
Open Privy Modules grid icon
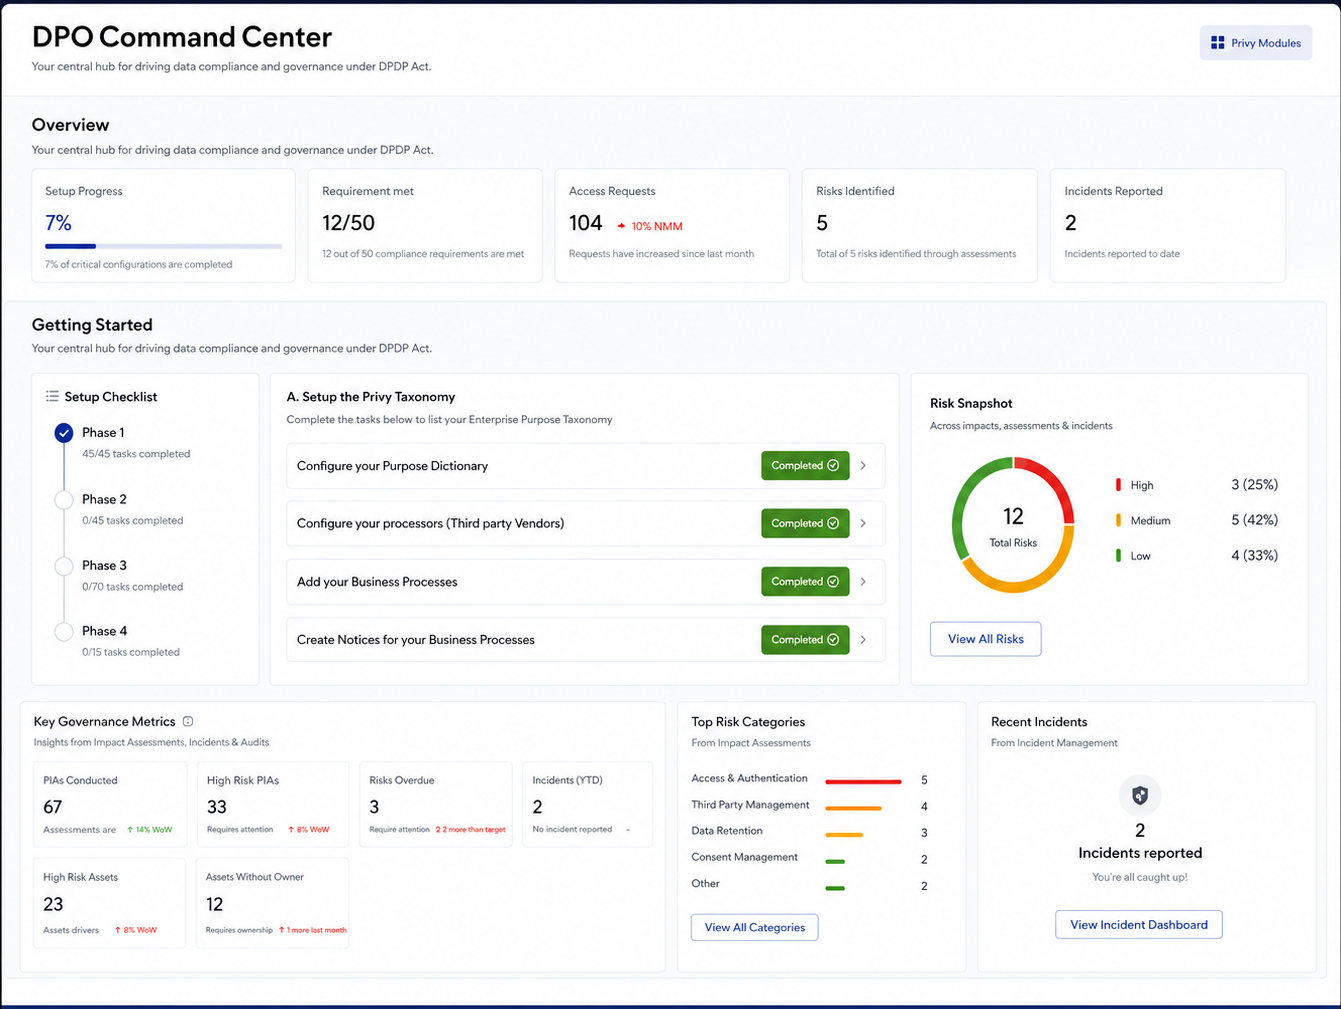click(x=1217, y=43)
